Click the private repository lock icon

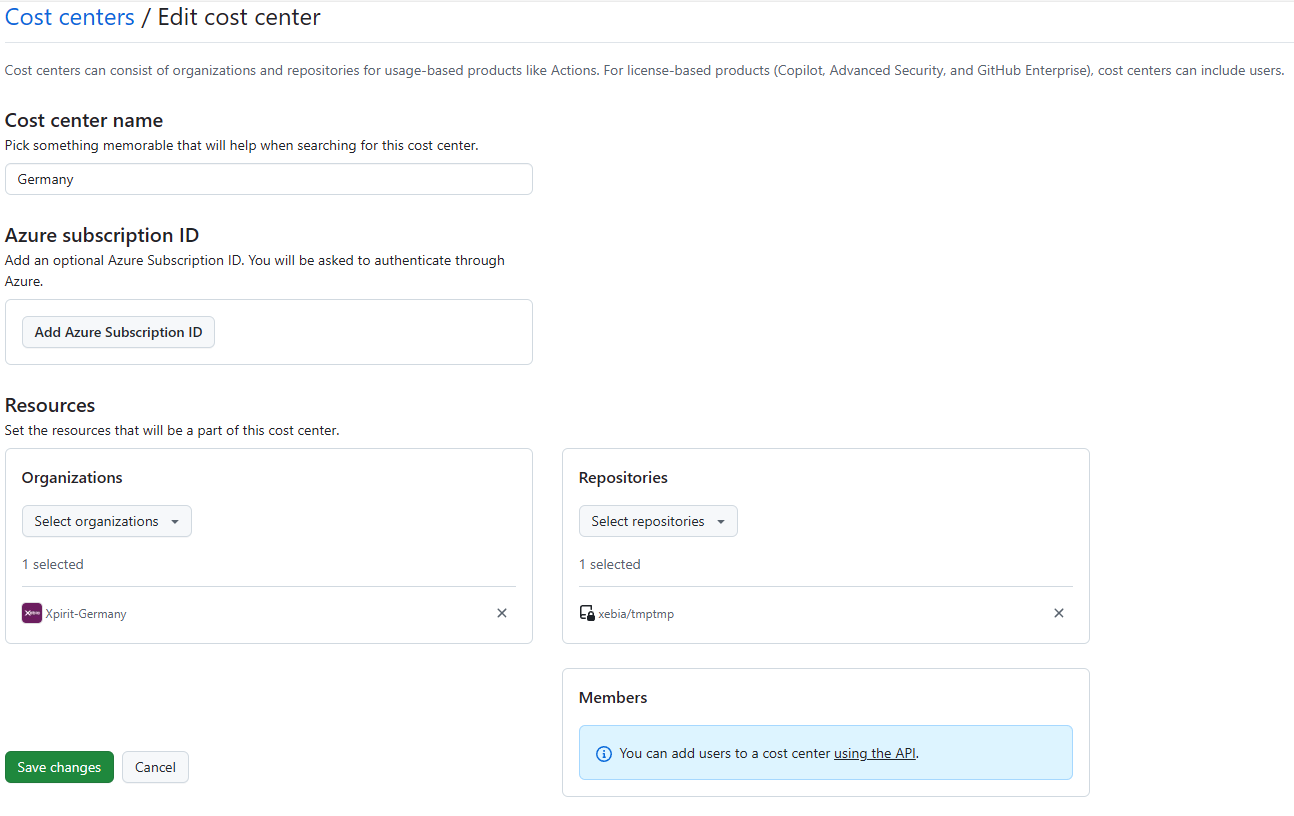587,613
